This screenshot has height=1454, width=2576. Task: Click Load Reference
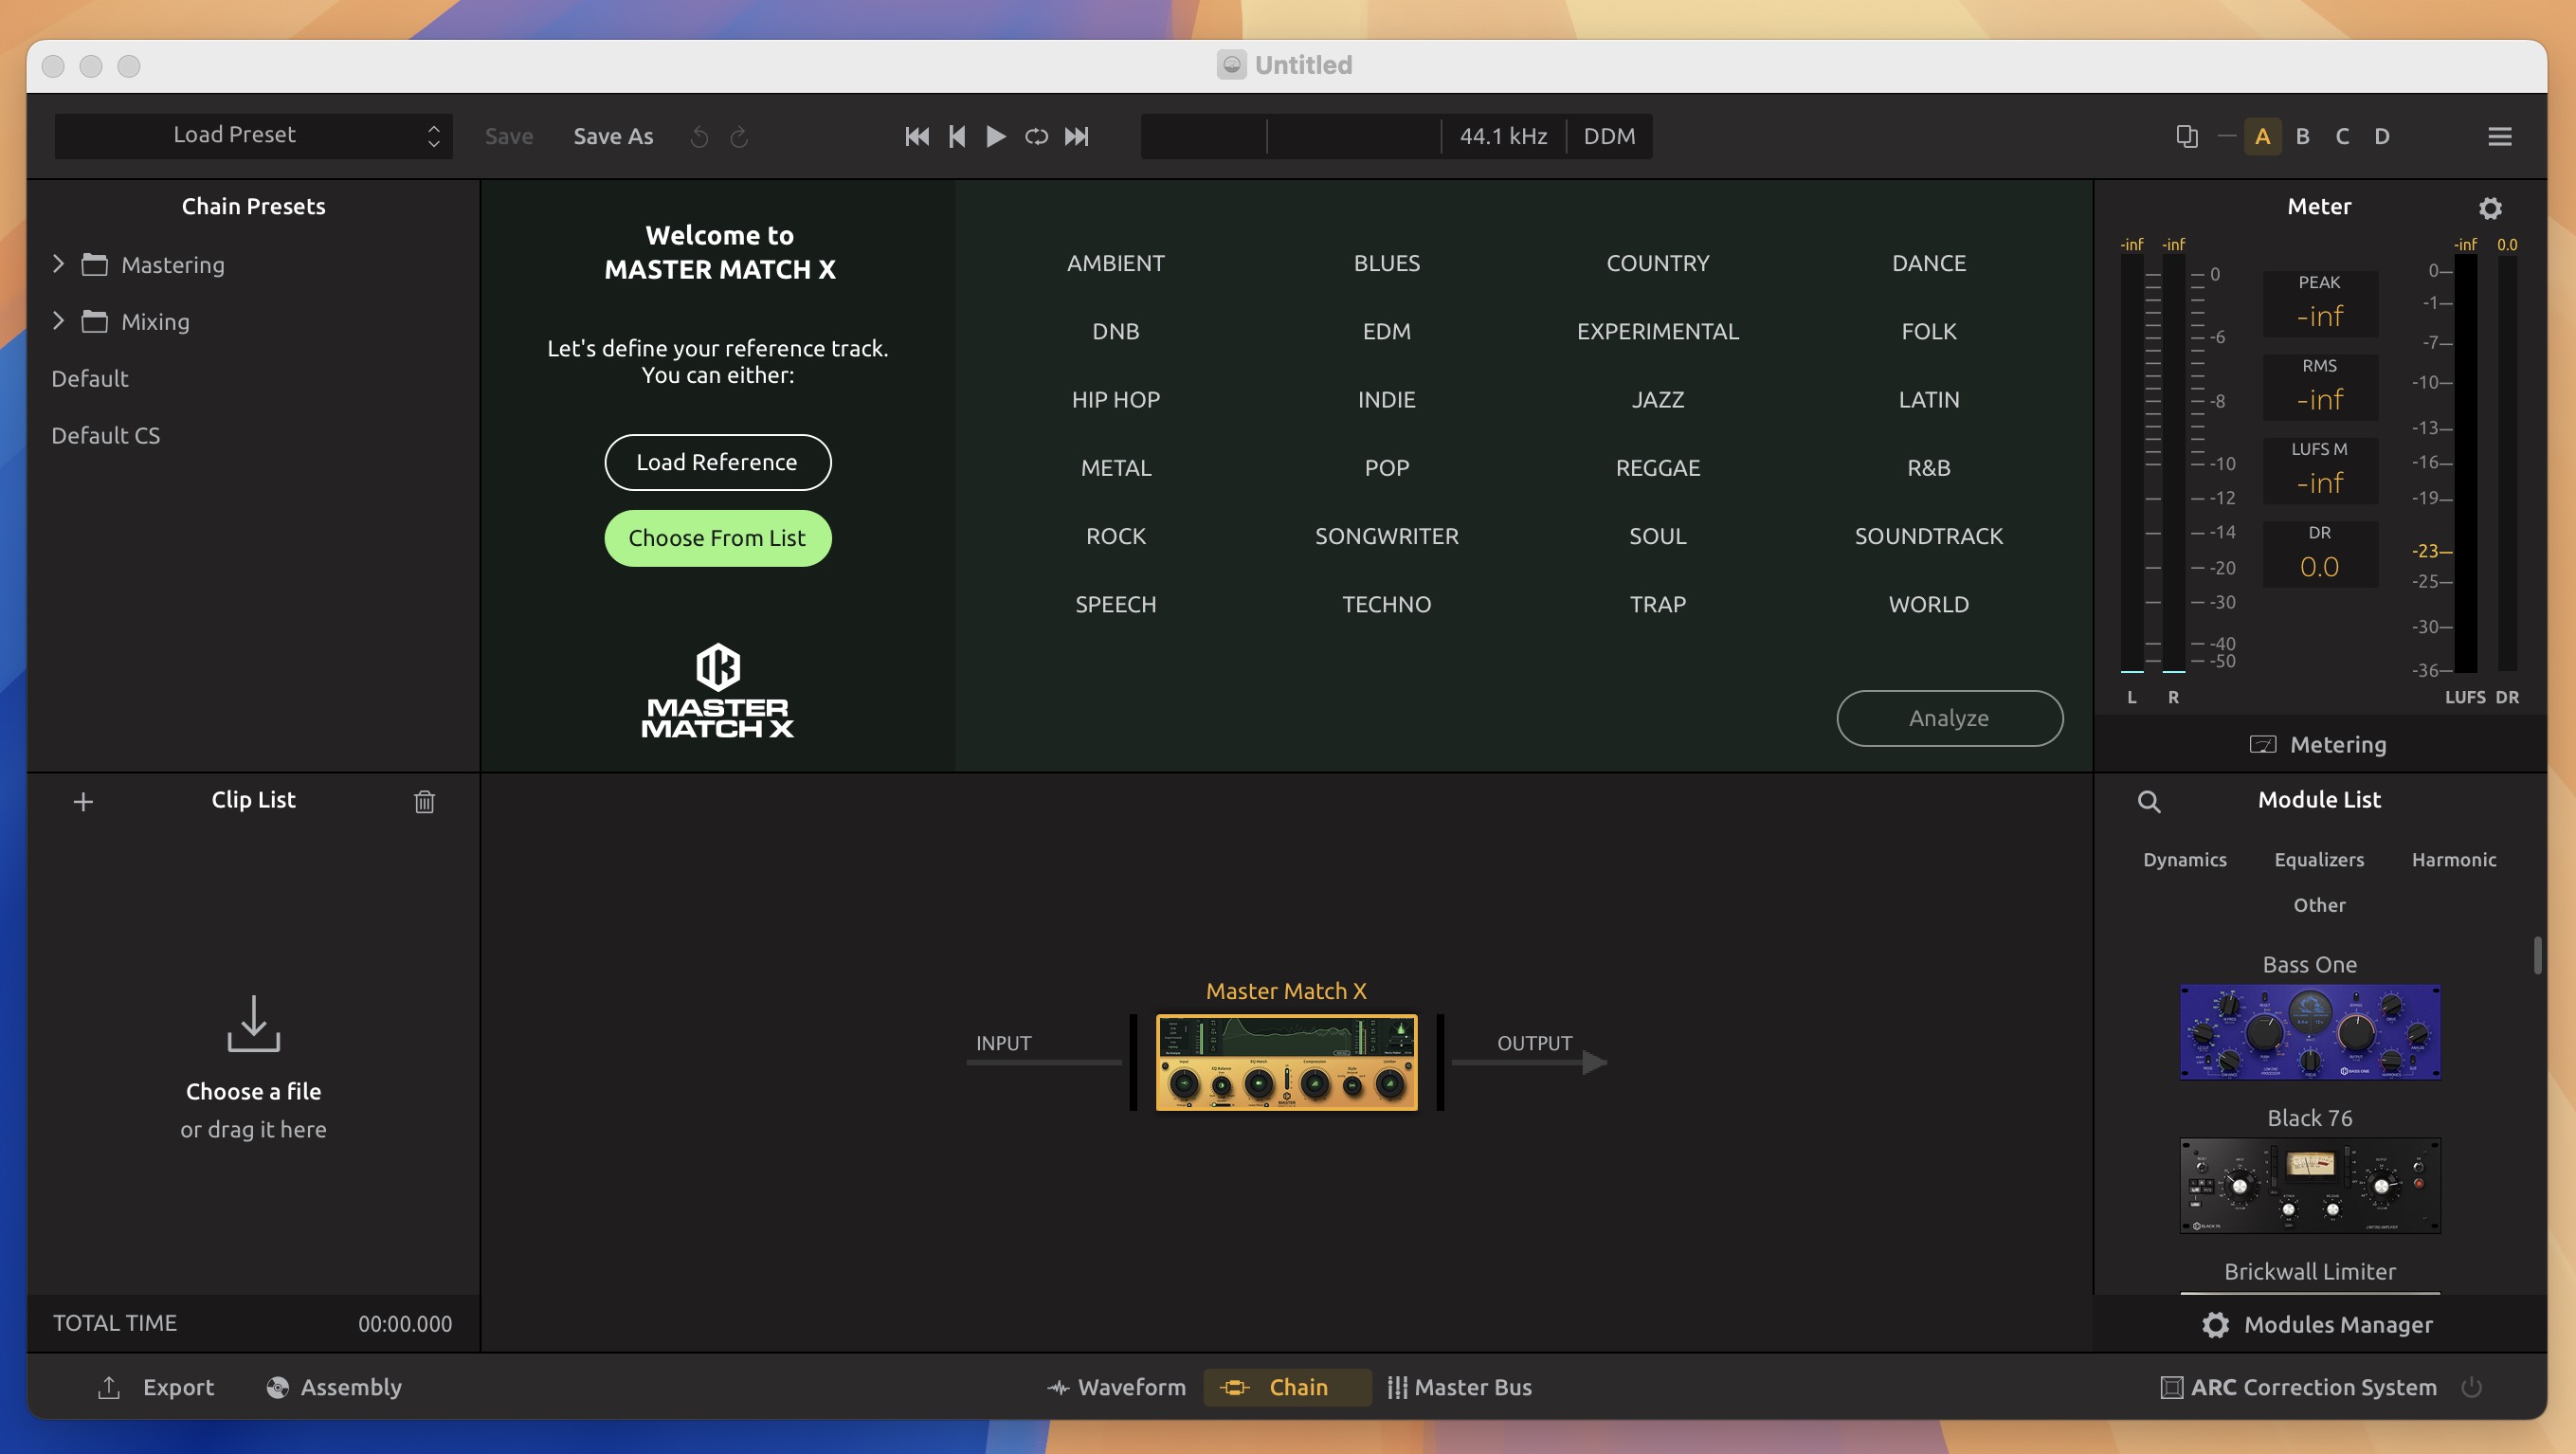717,462
